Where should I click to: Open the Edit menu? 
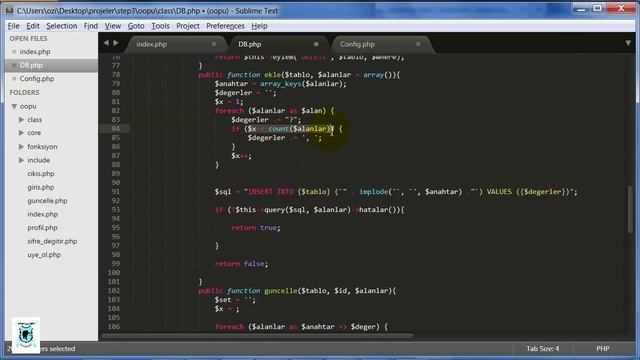click(x=33, y=26)
